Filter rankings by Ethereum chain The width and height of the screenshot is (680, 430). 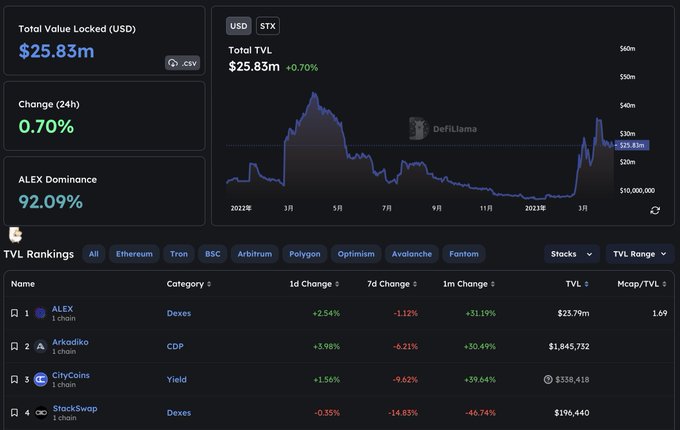point(134,254)
